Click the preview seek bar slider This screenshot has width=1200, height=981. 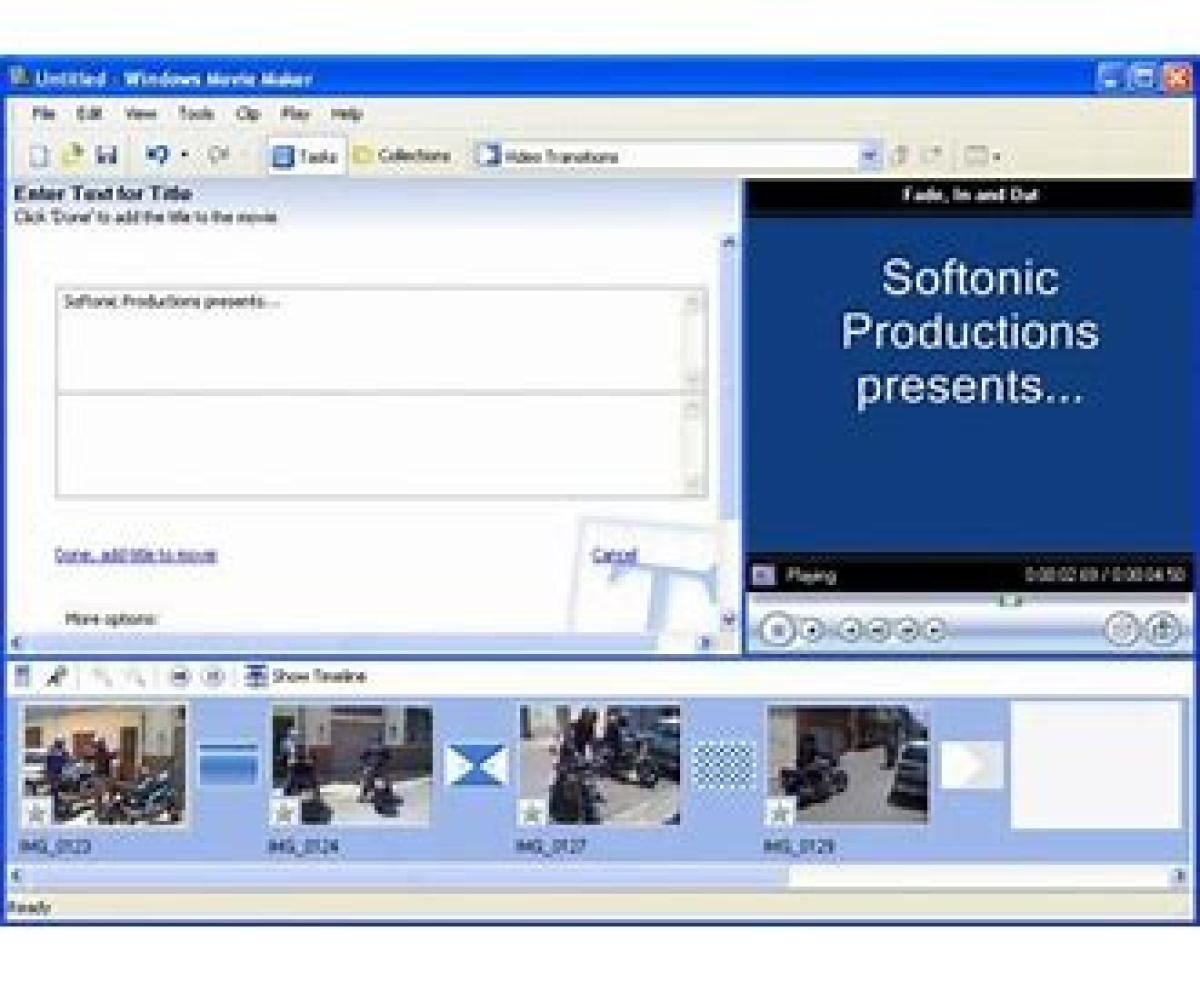[x=1010, y=601]
